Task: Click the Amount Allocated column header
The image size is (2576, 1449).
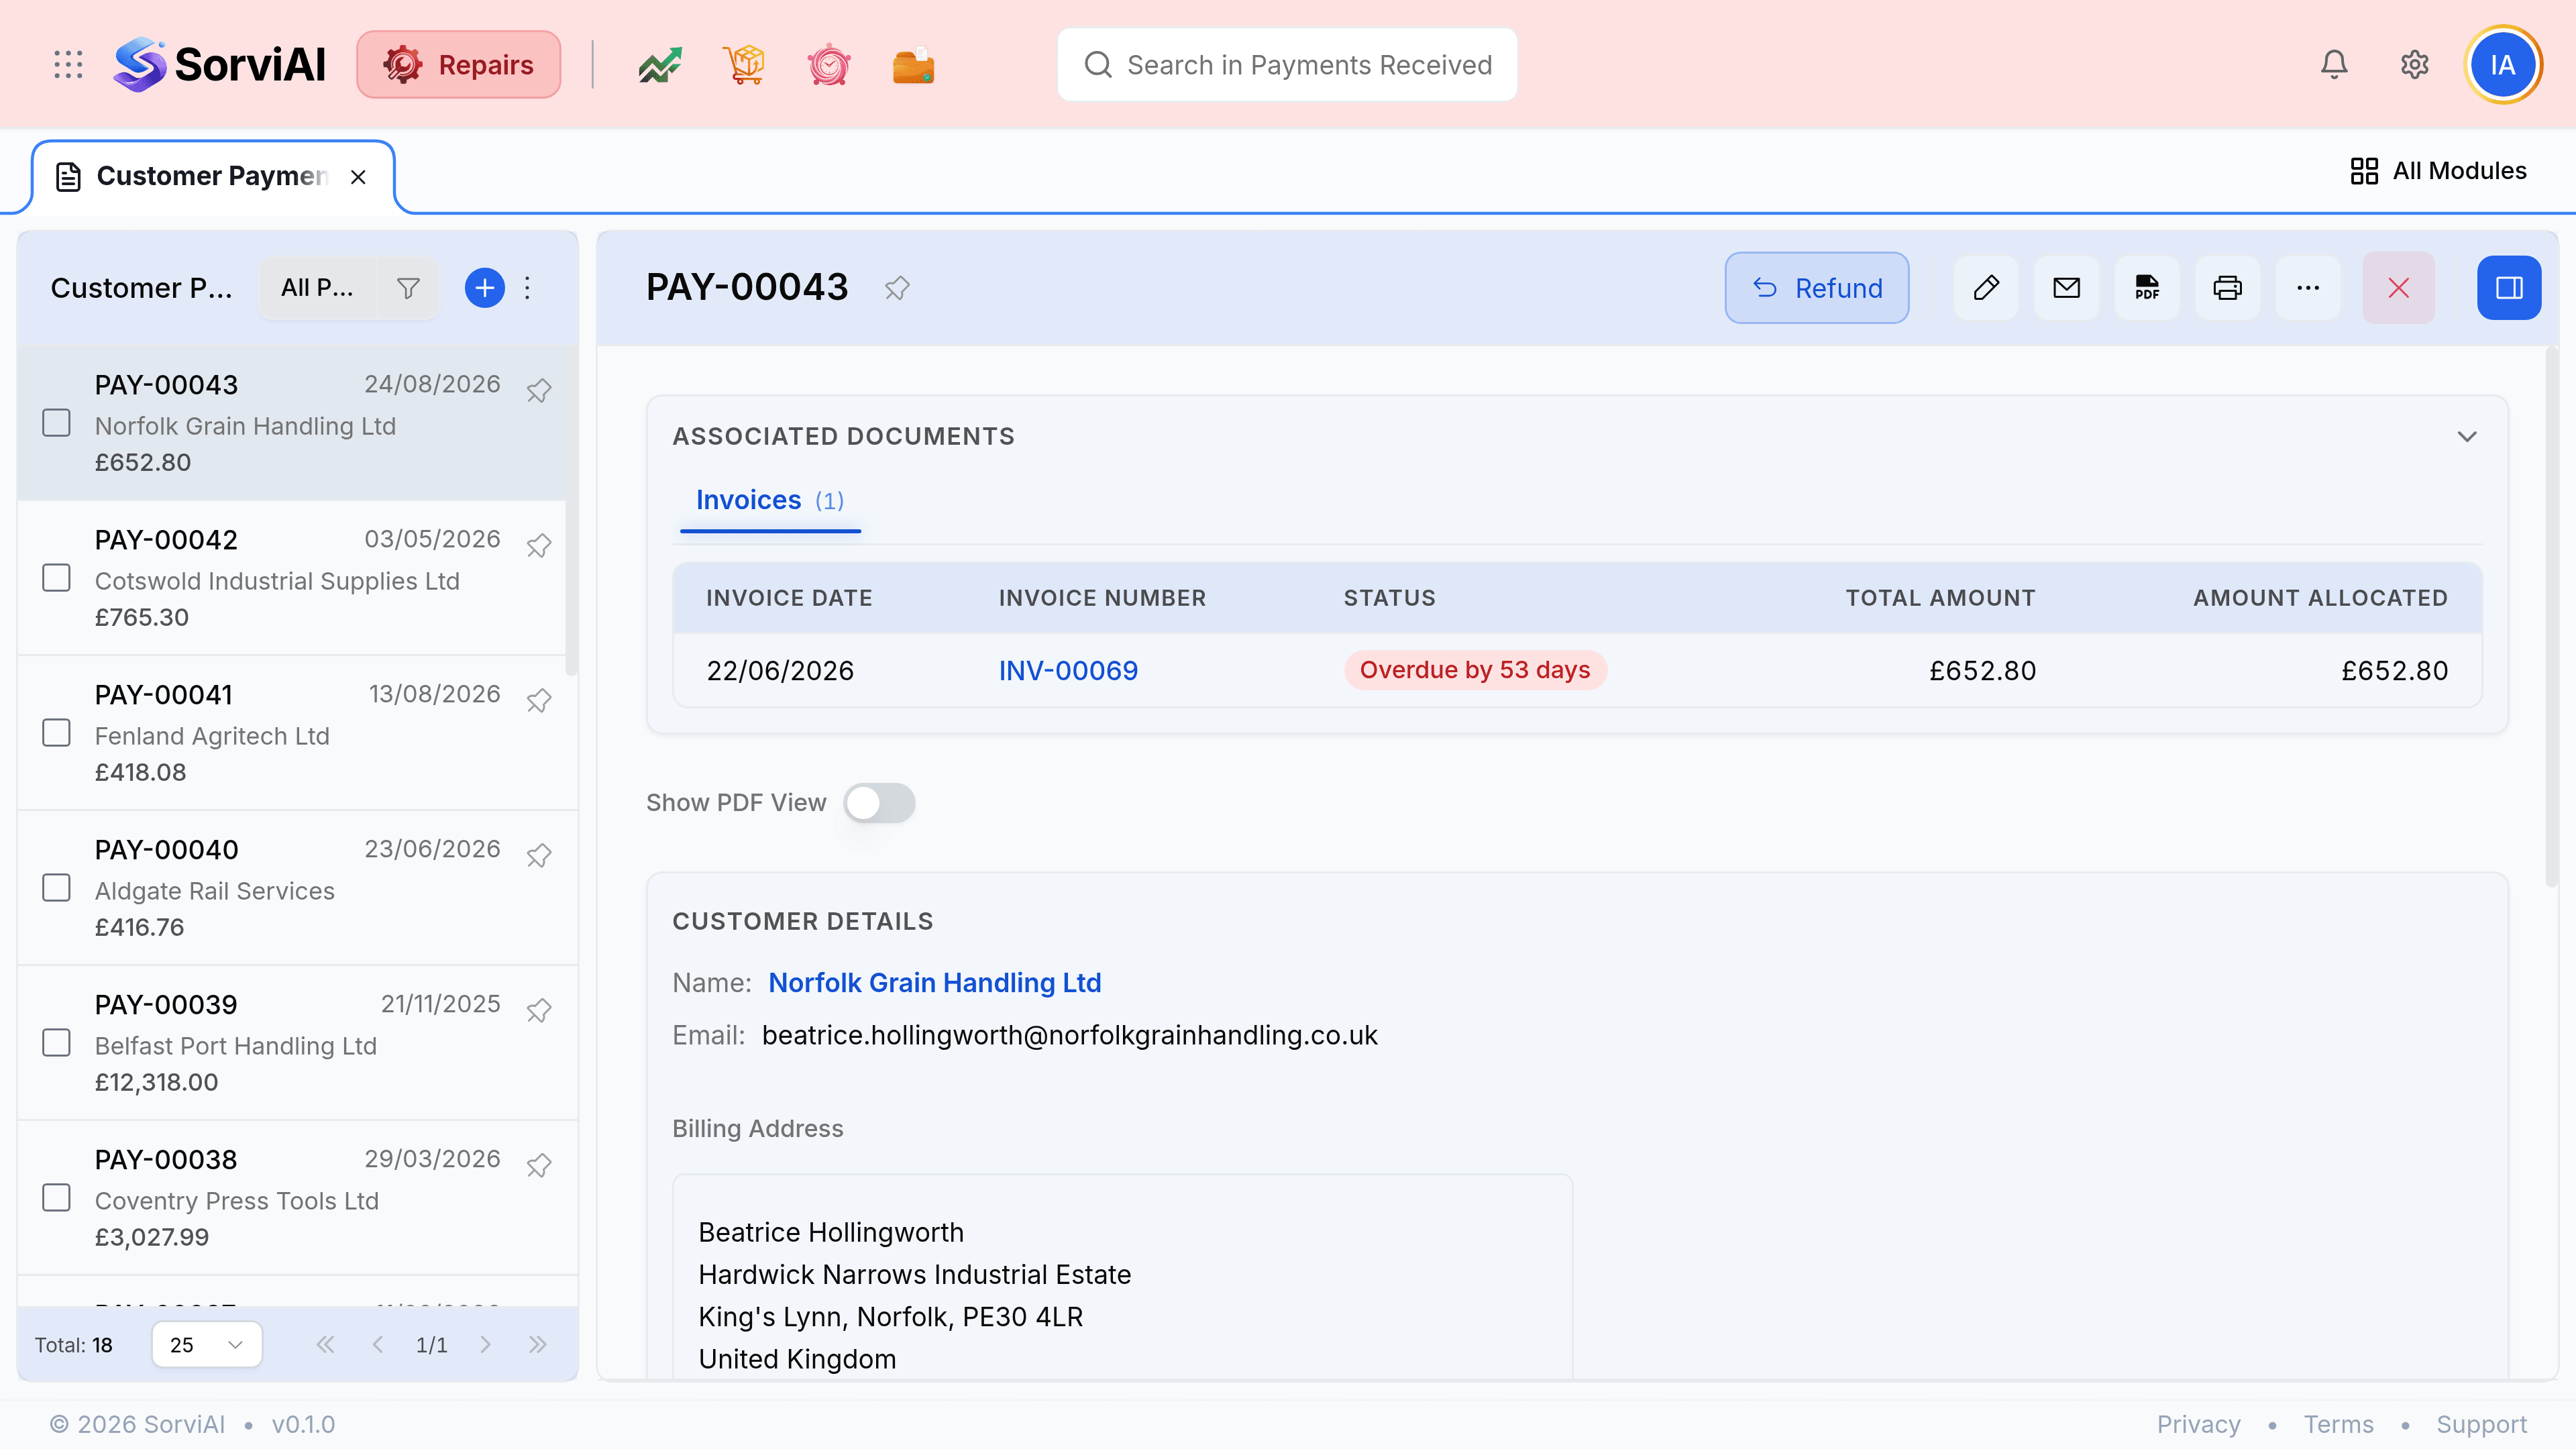Action: click(x=2320, y=598)
